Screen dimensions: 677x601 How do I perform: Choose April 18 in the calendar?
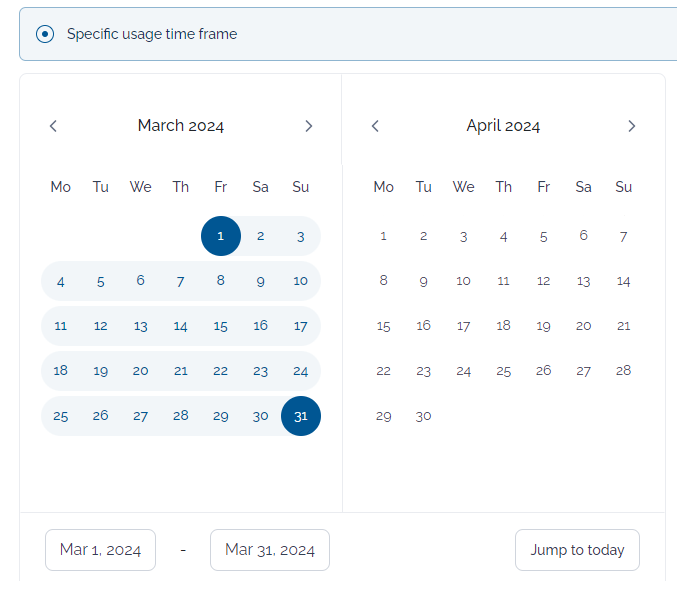click(503, 326)
